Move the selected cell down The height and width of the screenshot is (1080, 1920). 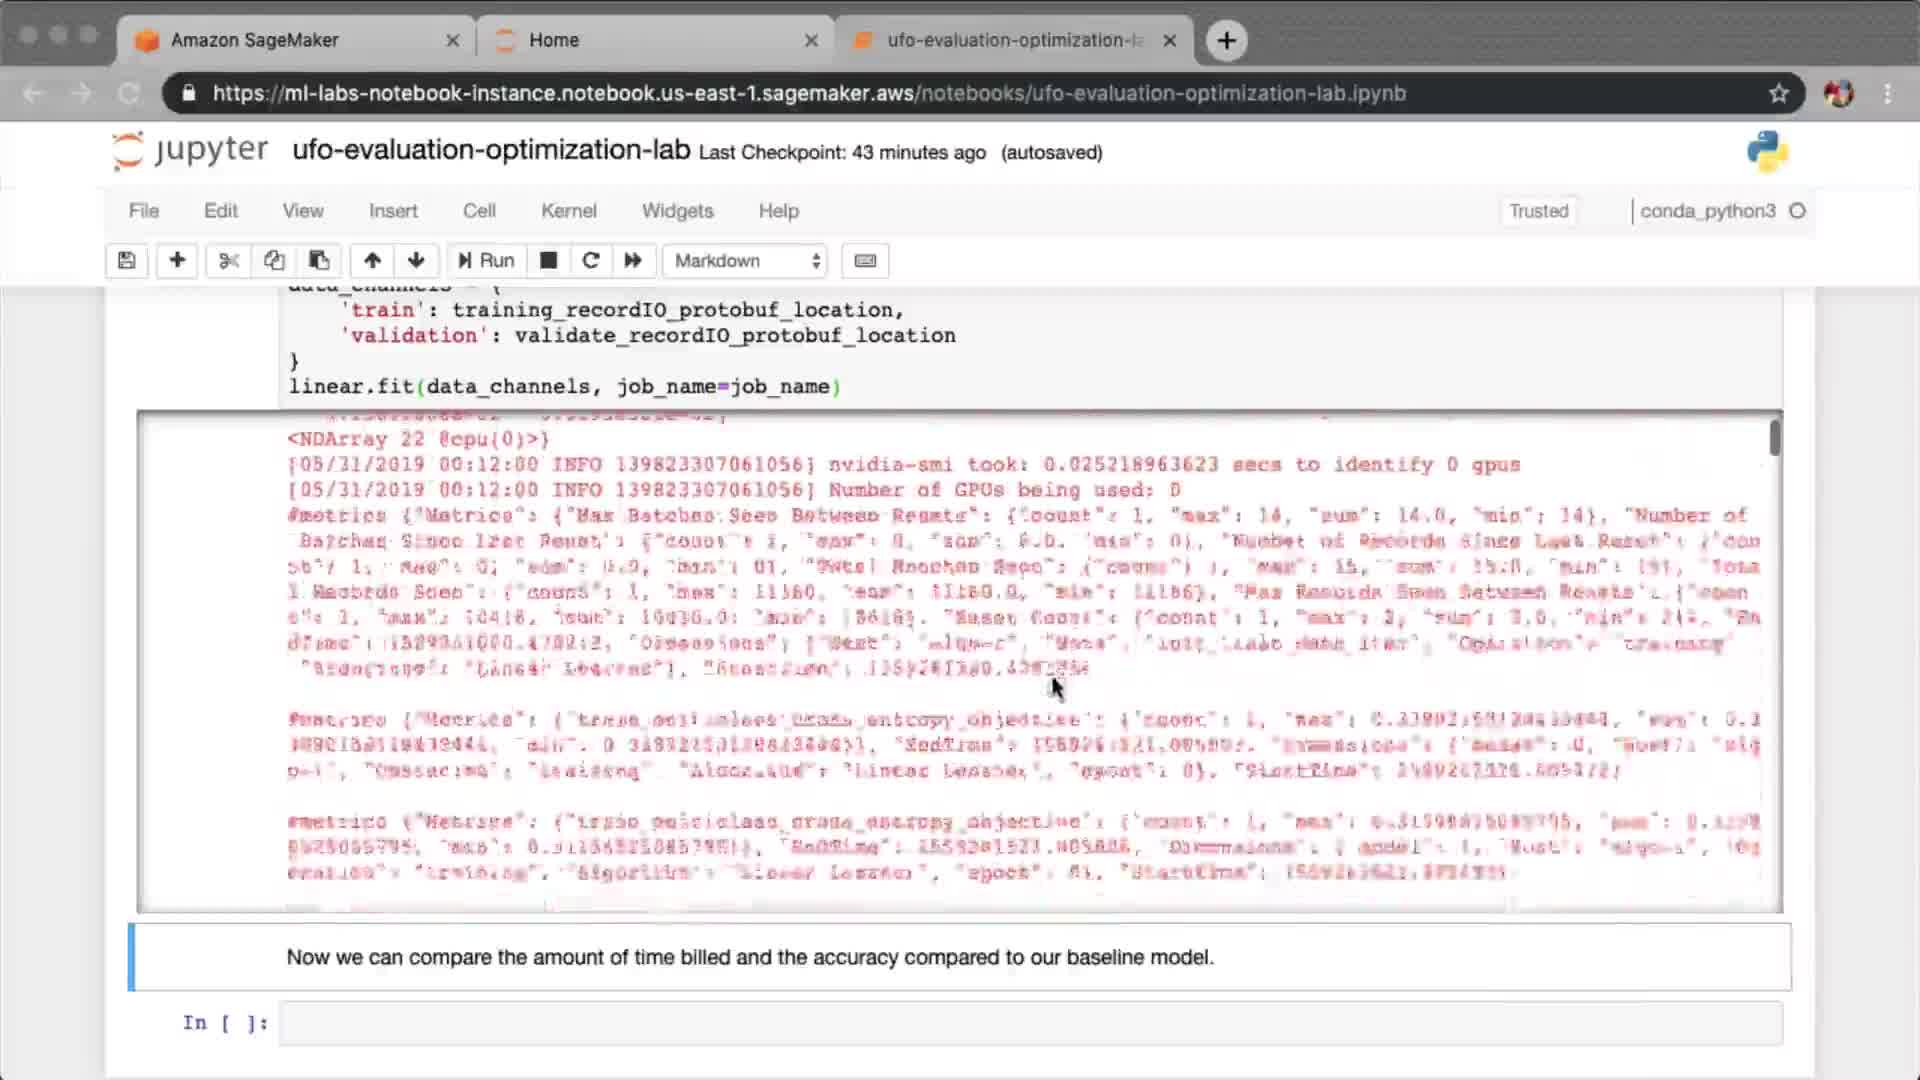coord(416,261)
